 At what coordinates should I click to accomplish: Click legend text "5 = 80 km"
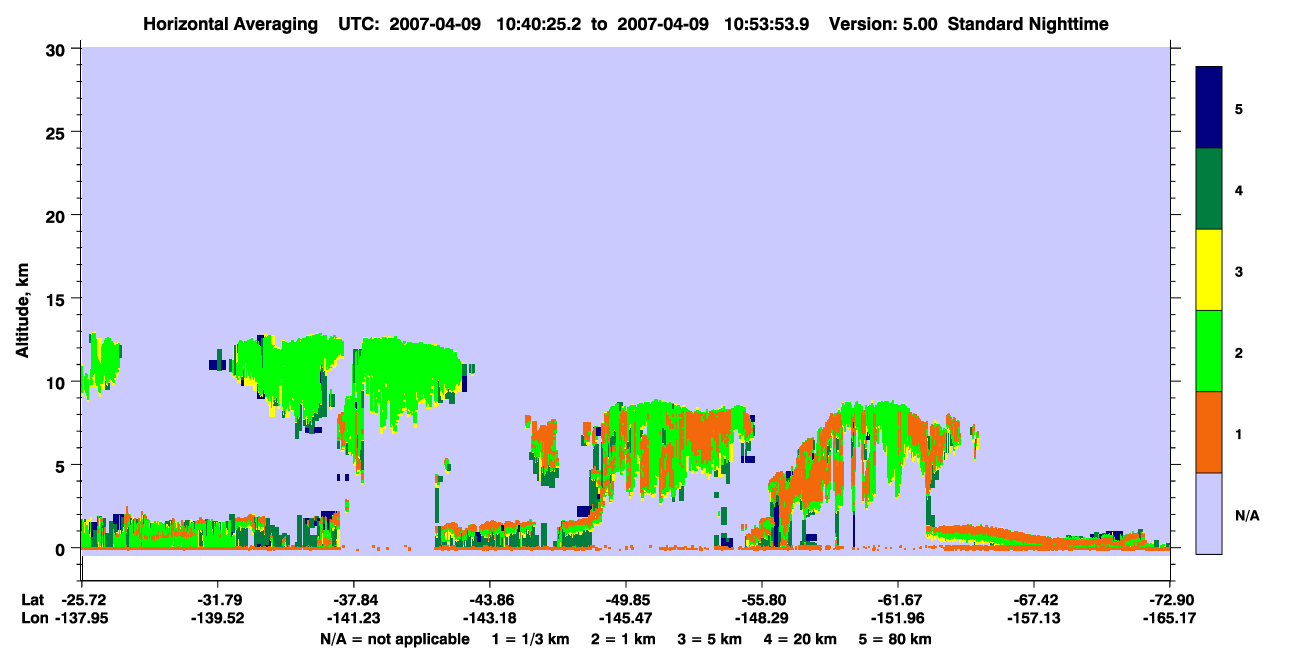point(896,638)
